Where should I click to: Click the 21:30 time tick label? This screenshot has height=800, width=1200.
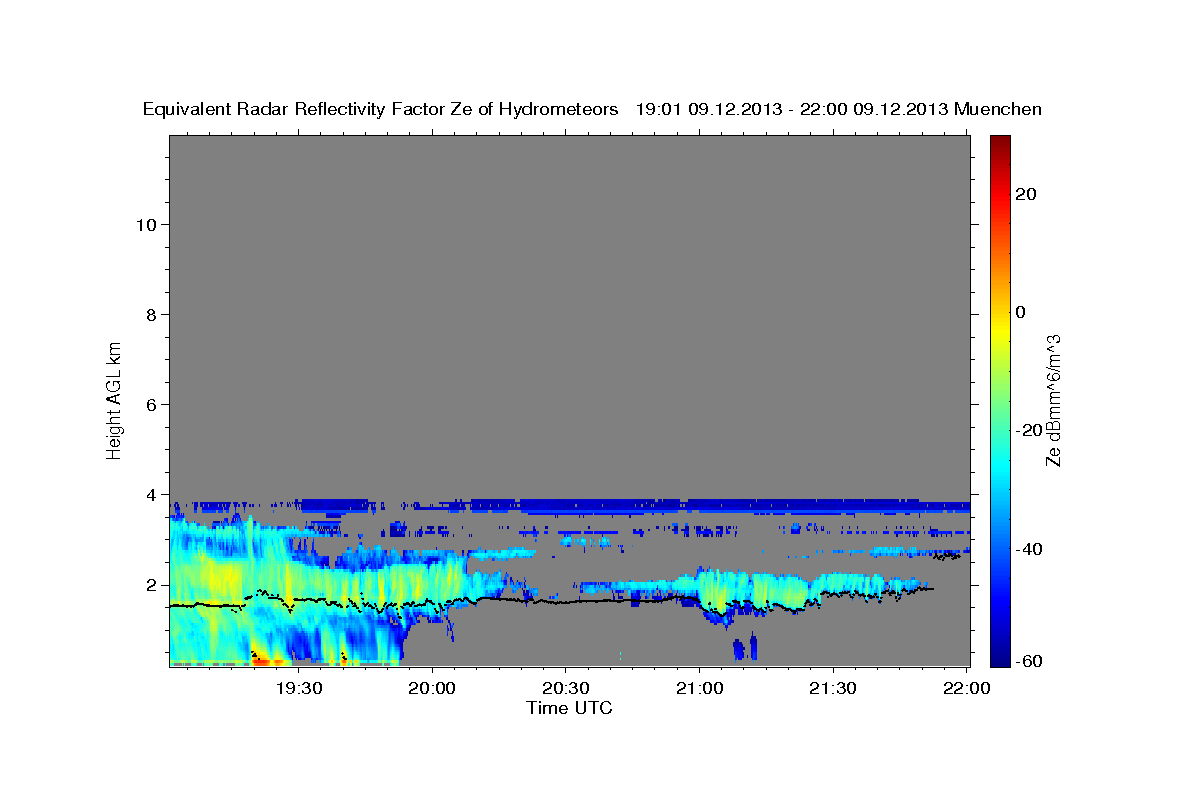832,688
